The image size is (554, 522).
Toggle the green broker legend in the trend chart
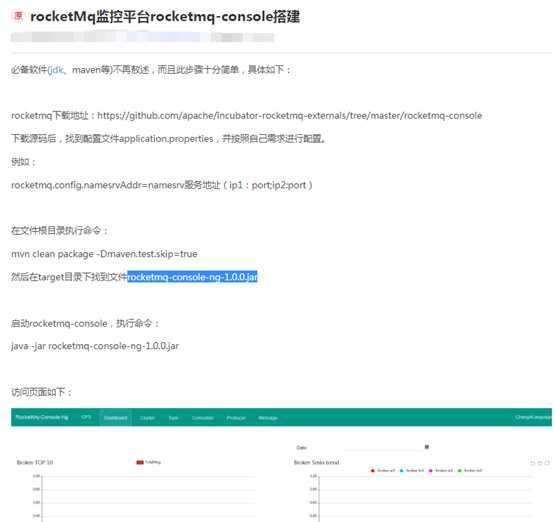coord(470,470)
